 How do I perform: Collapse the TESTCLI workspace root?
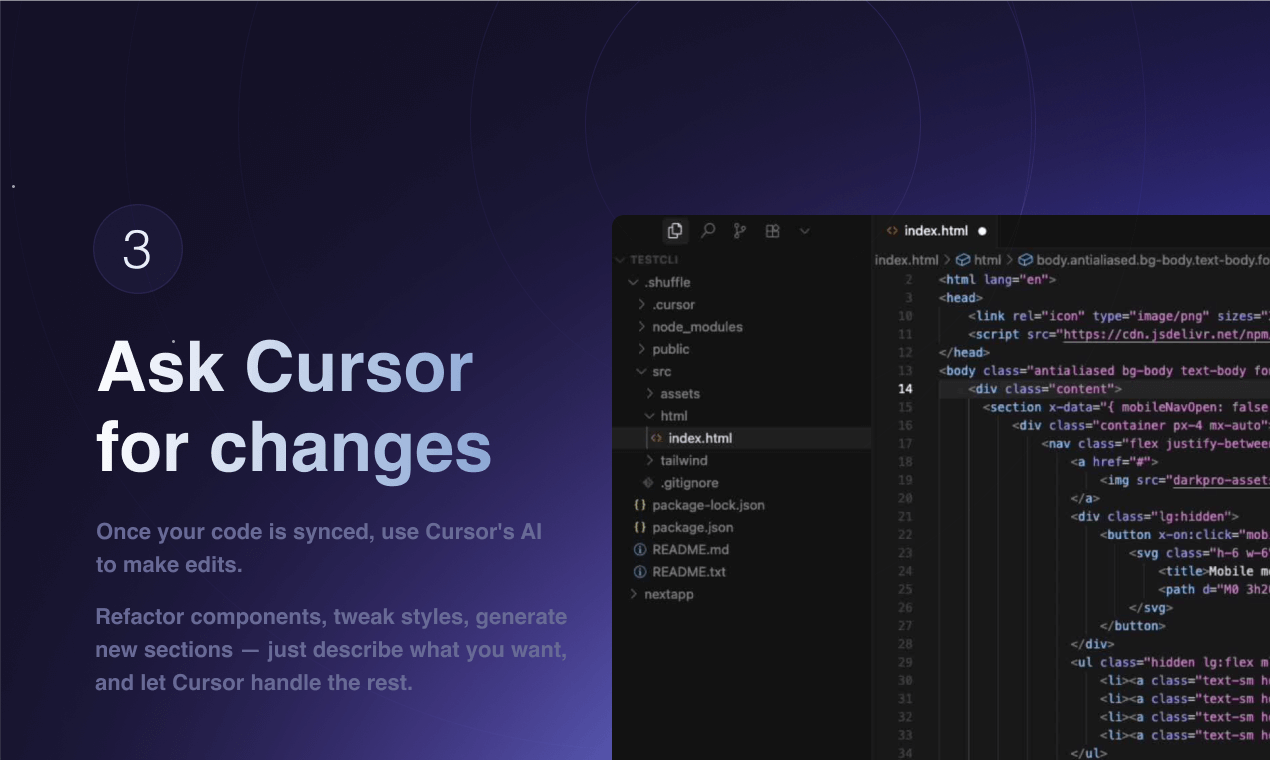coord(619,260)
